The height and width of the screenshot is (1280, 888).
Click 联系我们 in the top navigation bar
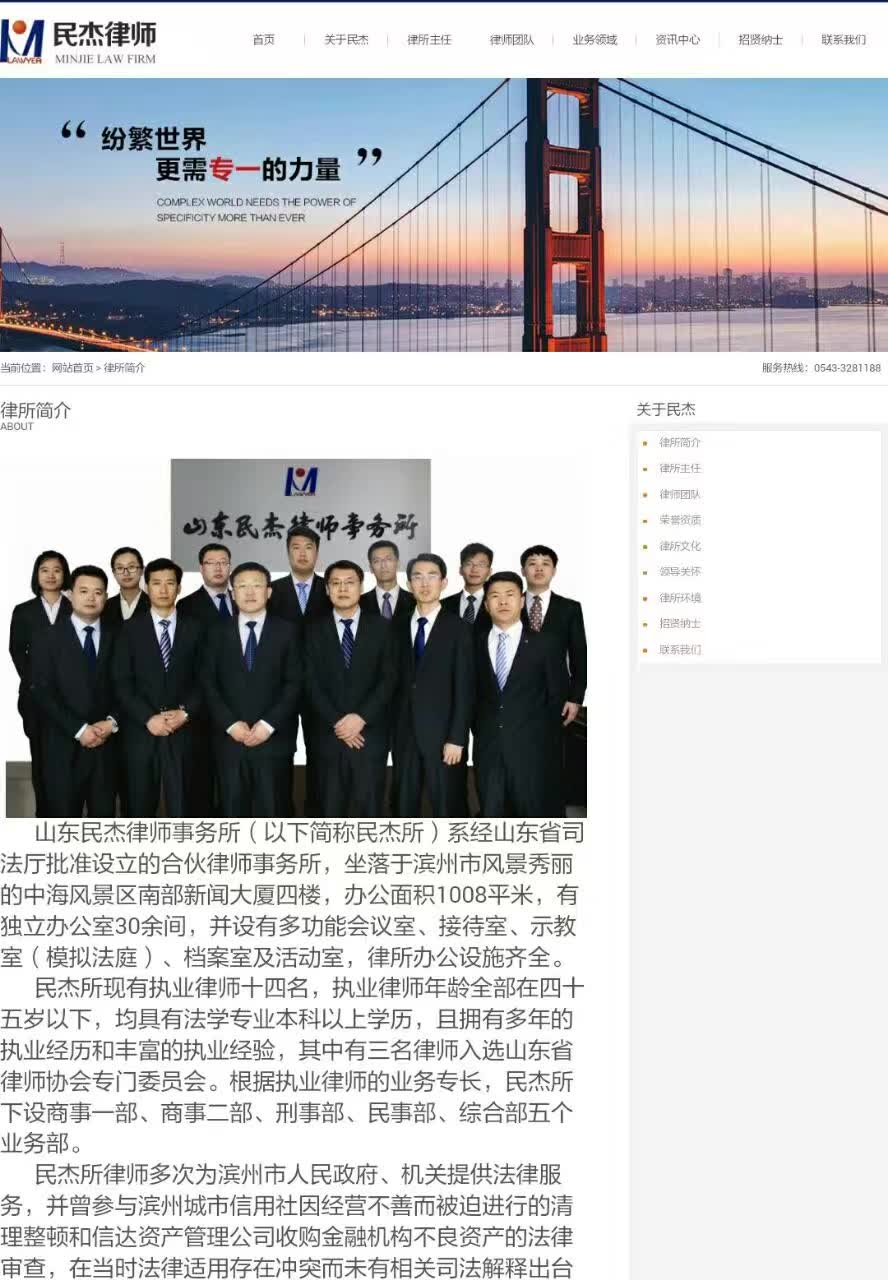[844, 40]
